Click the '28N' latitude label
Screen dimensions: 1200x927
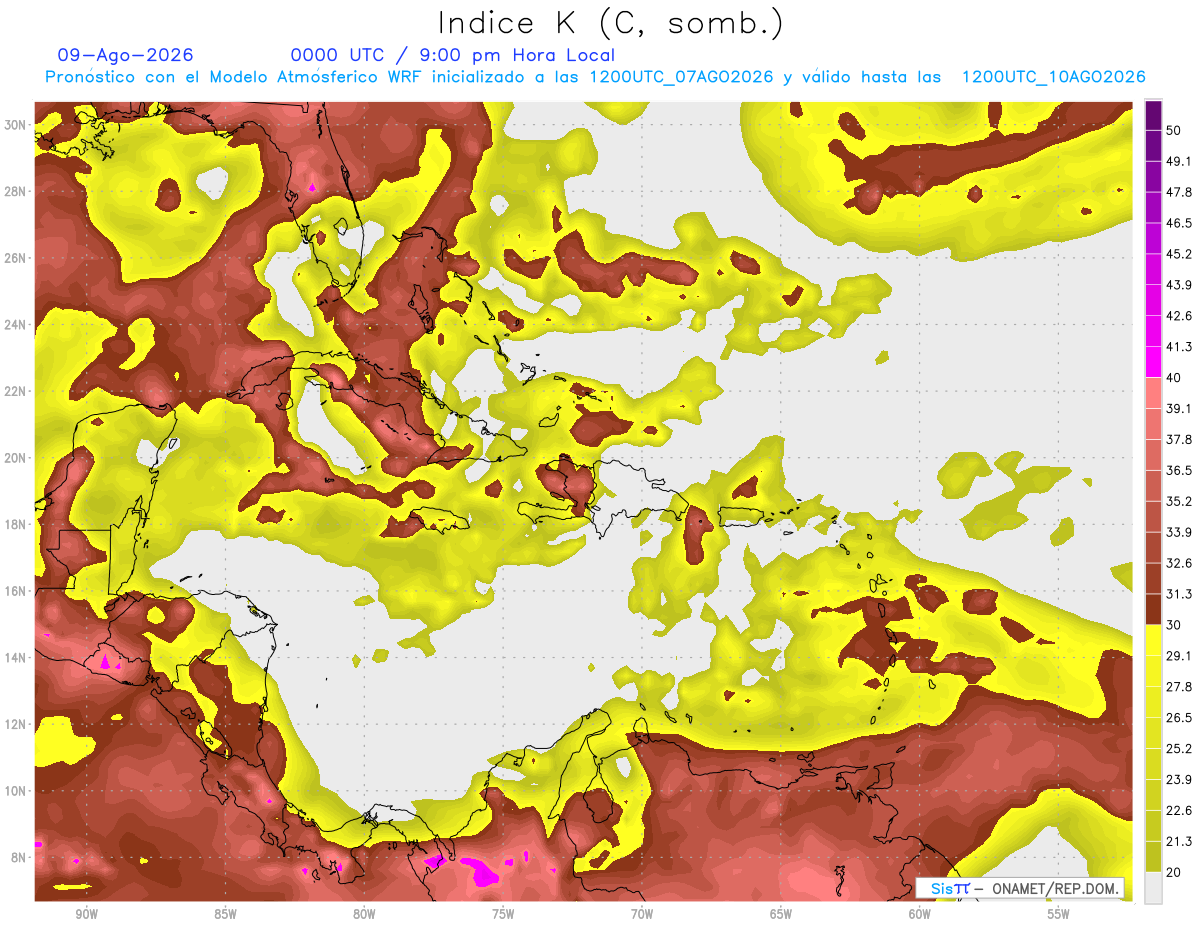point(16,191)
